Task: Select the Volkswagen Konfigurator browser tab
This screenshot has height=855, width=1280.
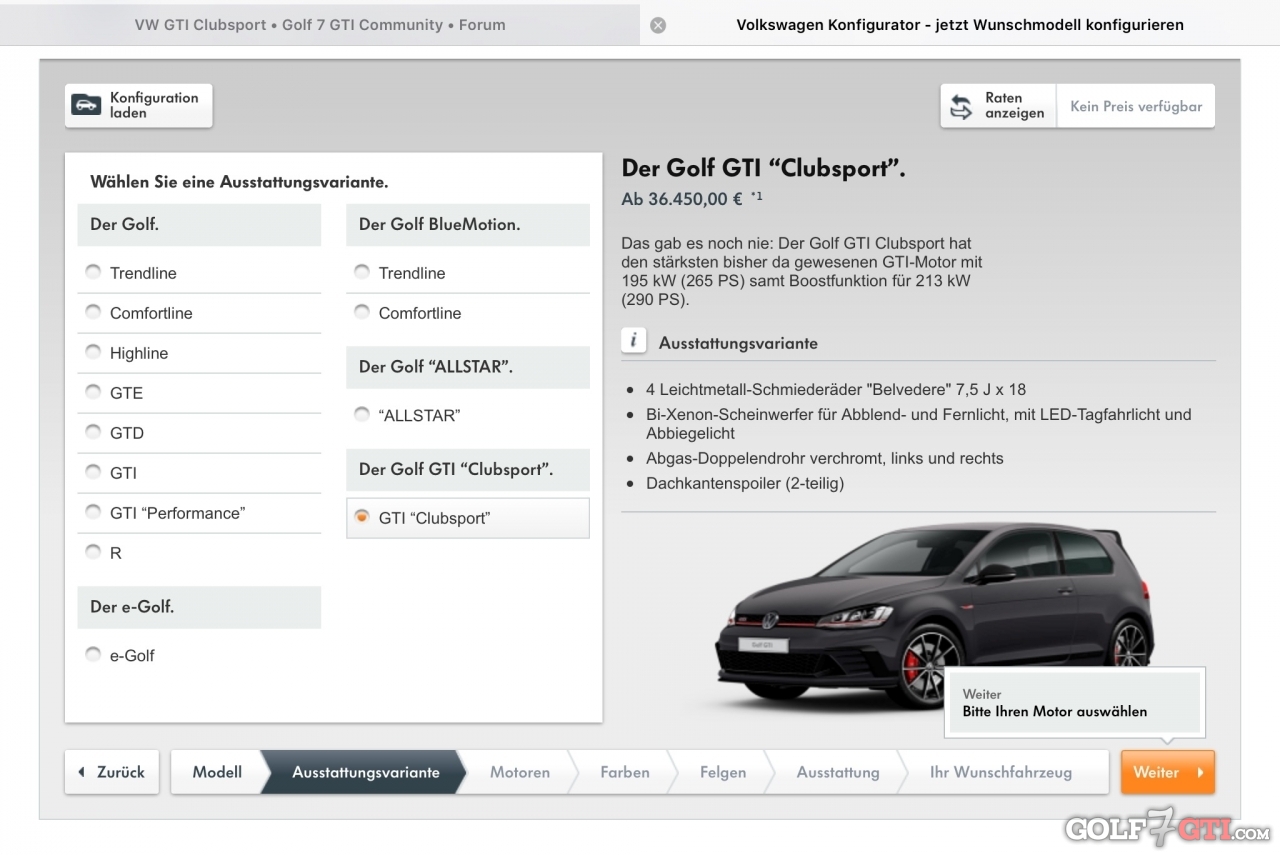Action: point(960,25)
